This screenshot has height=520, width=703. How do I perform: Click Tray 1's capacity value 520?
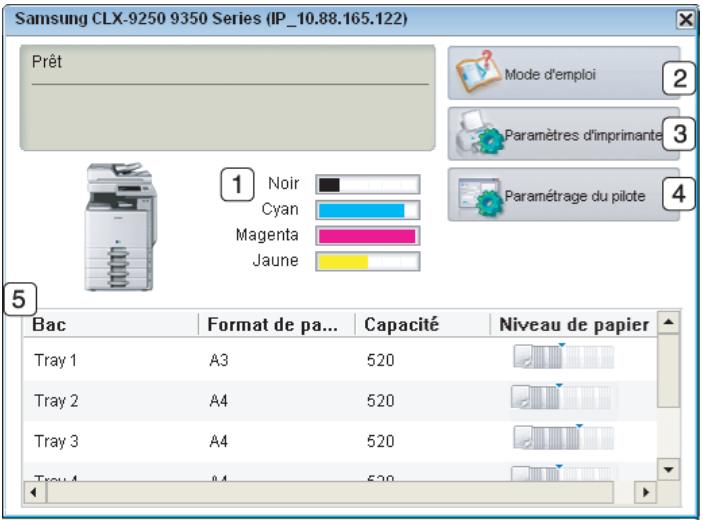coord(381,360)
